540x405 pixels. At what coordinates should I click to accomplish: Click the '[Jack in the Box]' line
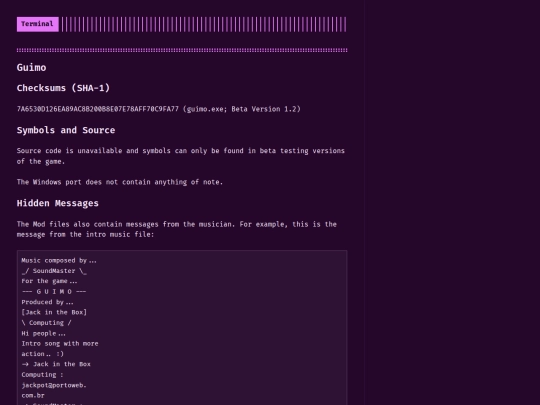(x=54, y=312)
